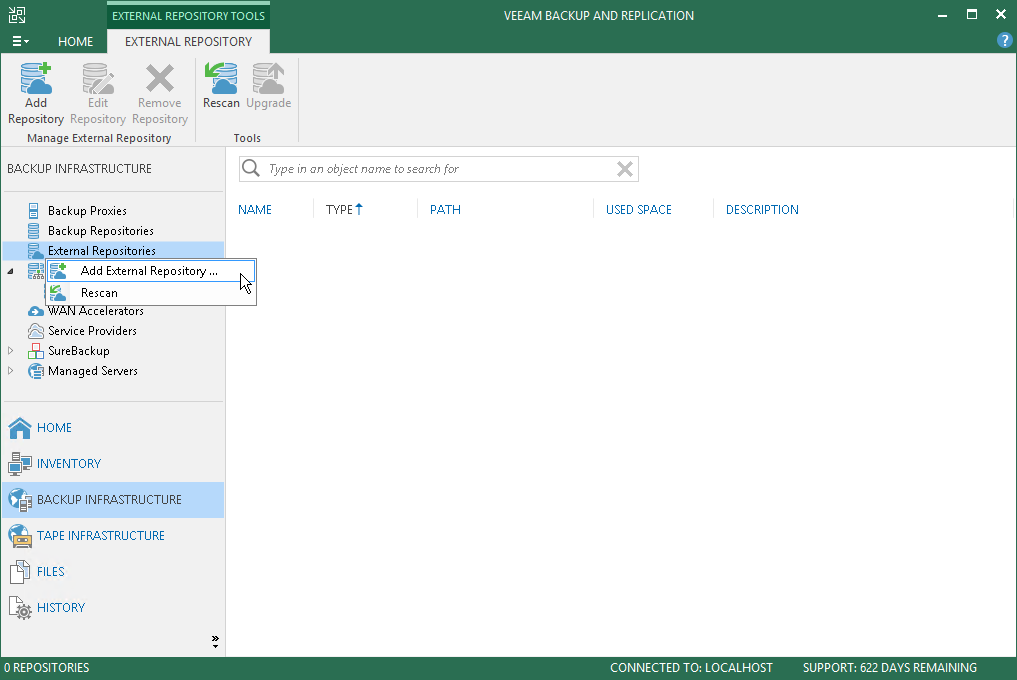Click CONNECTED TO: LOCALHOST status text

point(691,668)
